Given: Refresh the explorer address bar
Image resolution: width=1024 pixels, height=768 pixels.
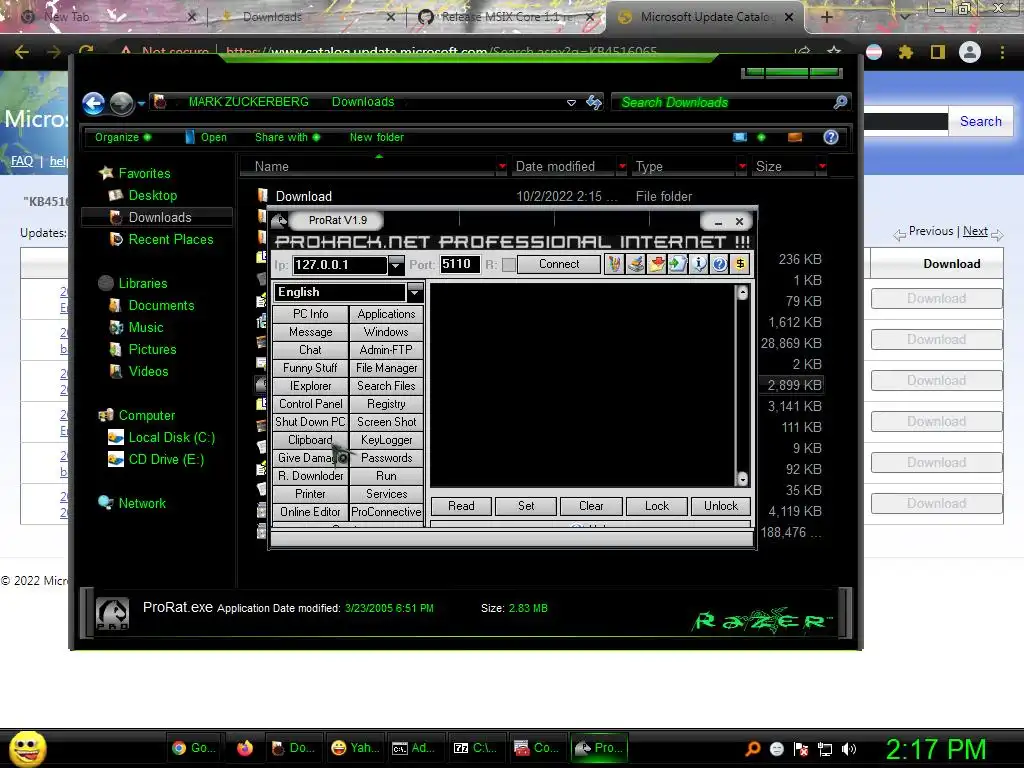Looking at the screenshot, I should (x=594, y=102).
